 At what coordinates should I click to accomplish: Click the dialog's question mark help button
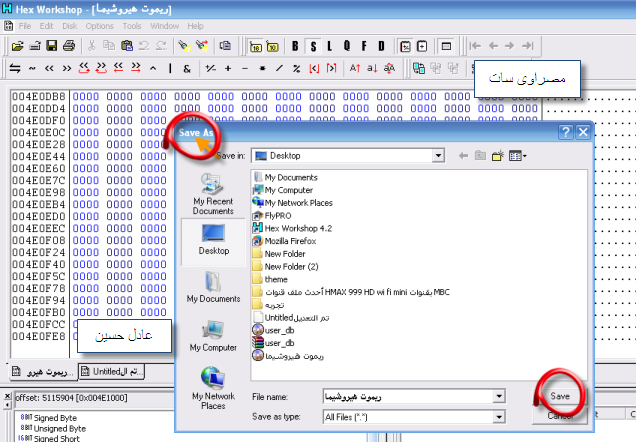point(565,132)
